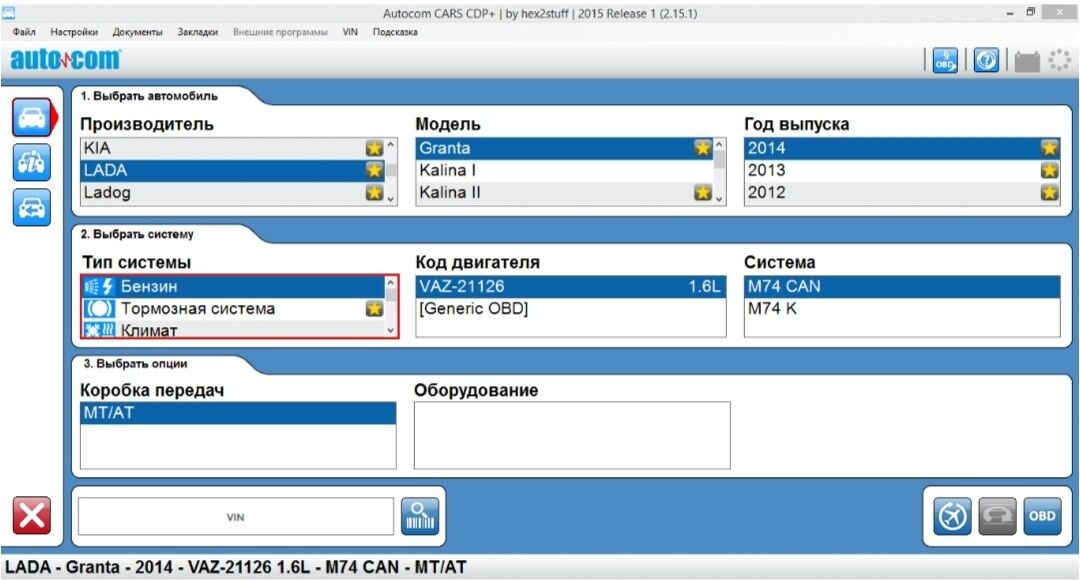1080x580 pixels.
Task: Click the compass gauge icon in header
Action: (x=986, y=61)
